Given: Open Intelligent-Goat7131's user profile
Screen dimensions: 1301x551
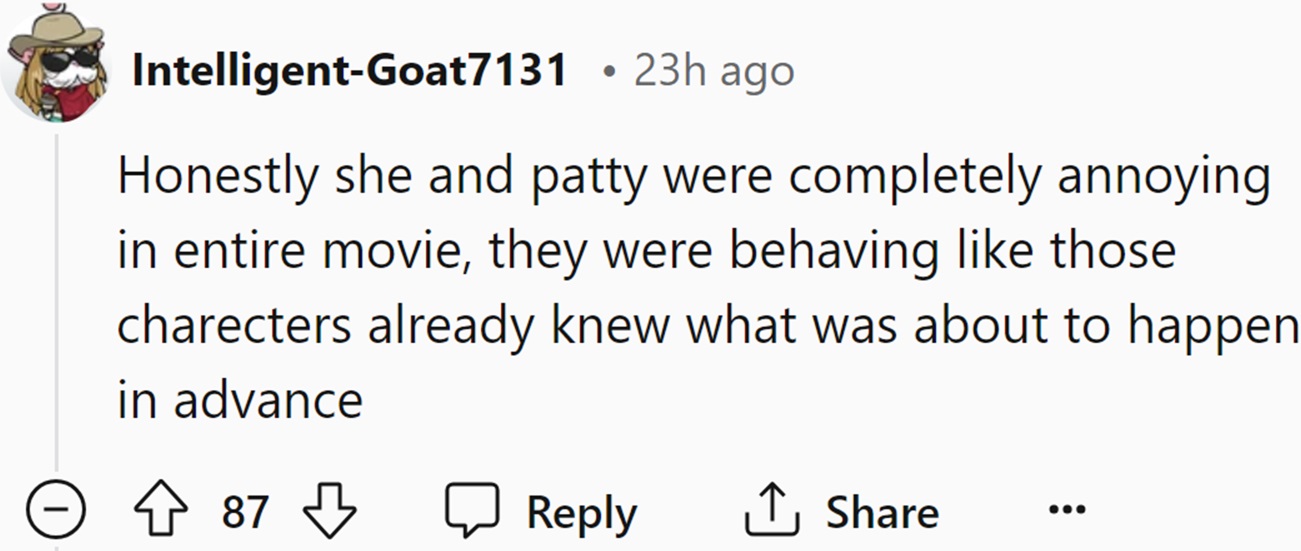Looking at the screenshot, I should (x=349, y=71).
